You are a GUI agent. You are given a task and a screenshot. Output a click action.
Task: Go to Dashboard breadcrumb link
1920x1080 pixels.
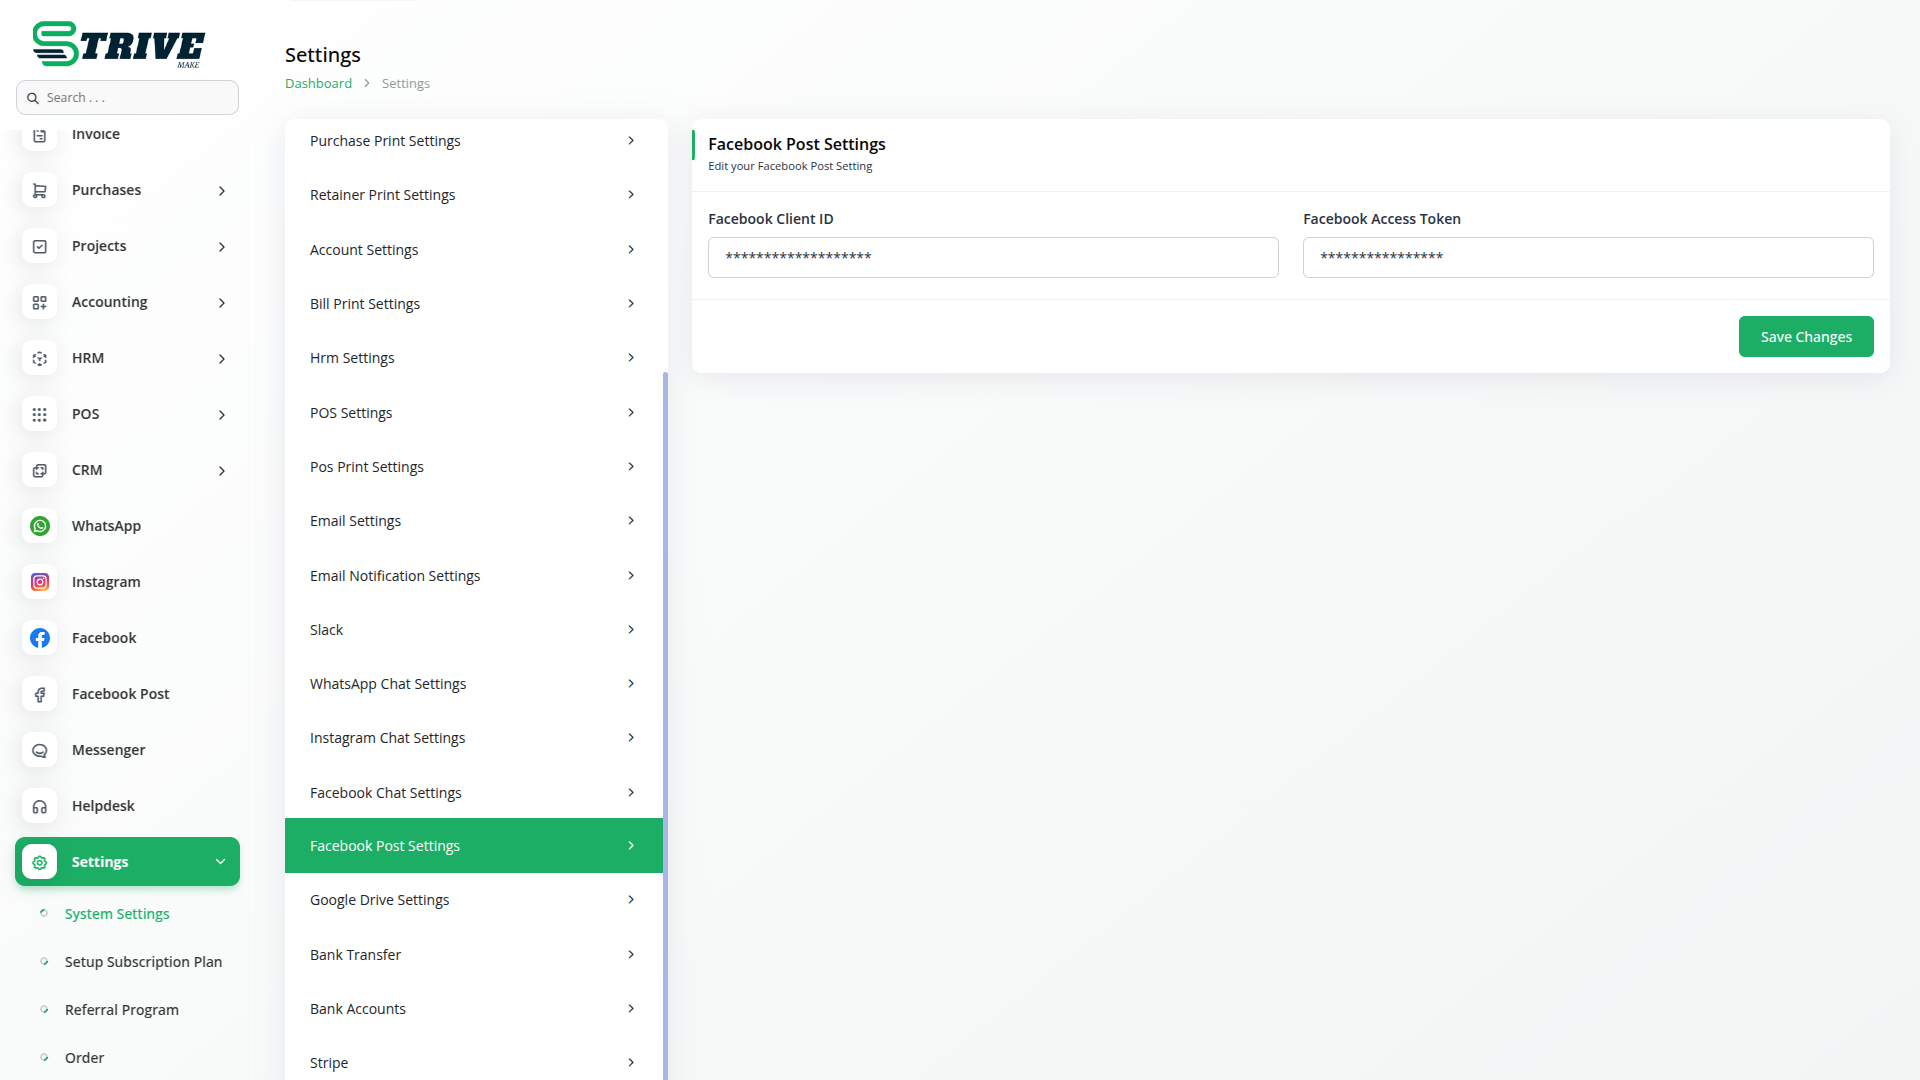[x=318, y=84]
